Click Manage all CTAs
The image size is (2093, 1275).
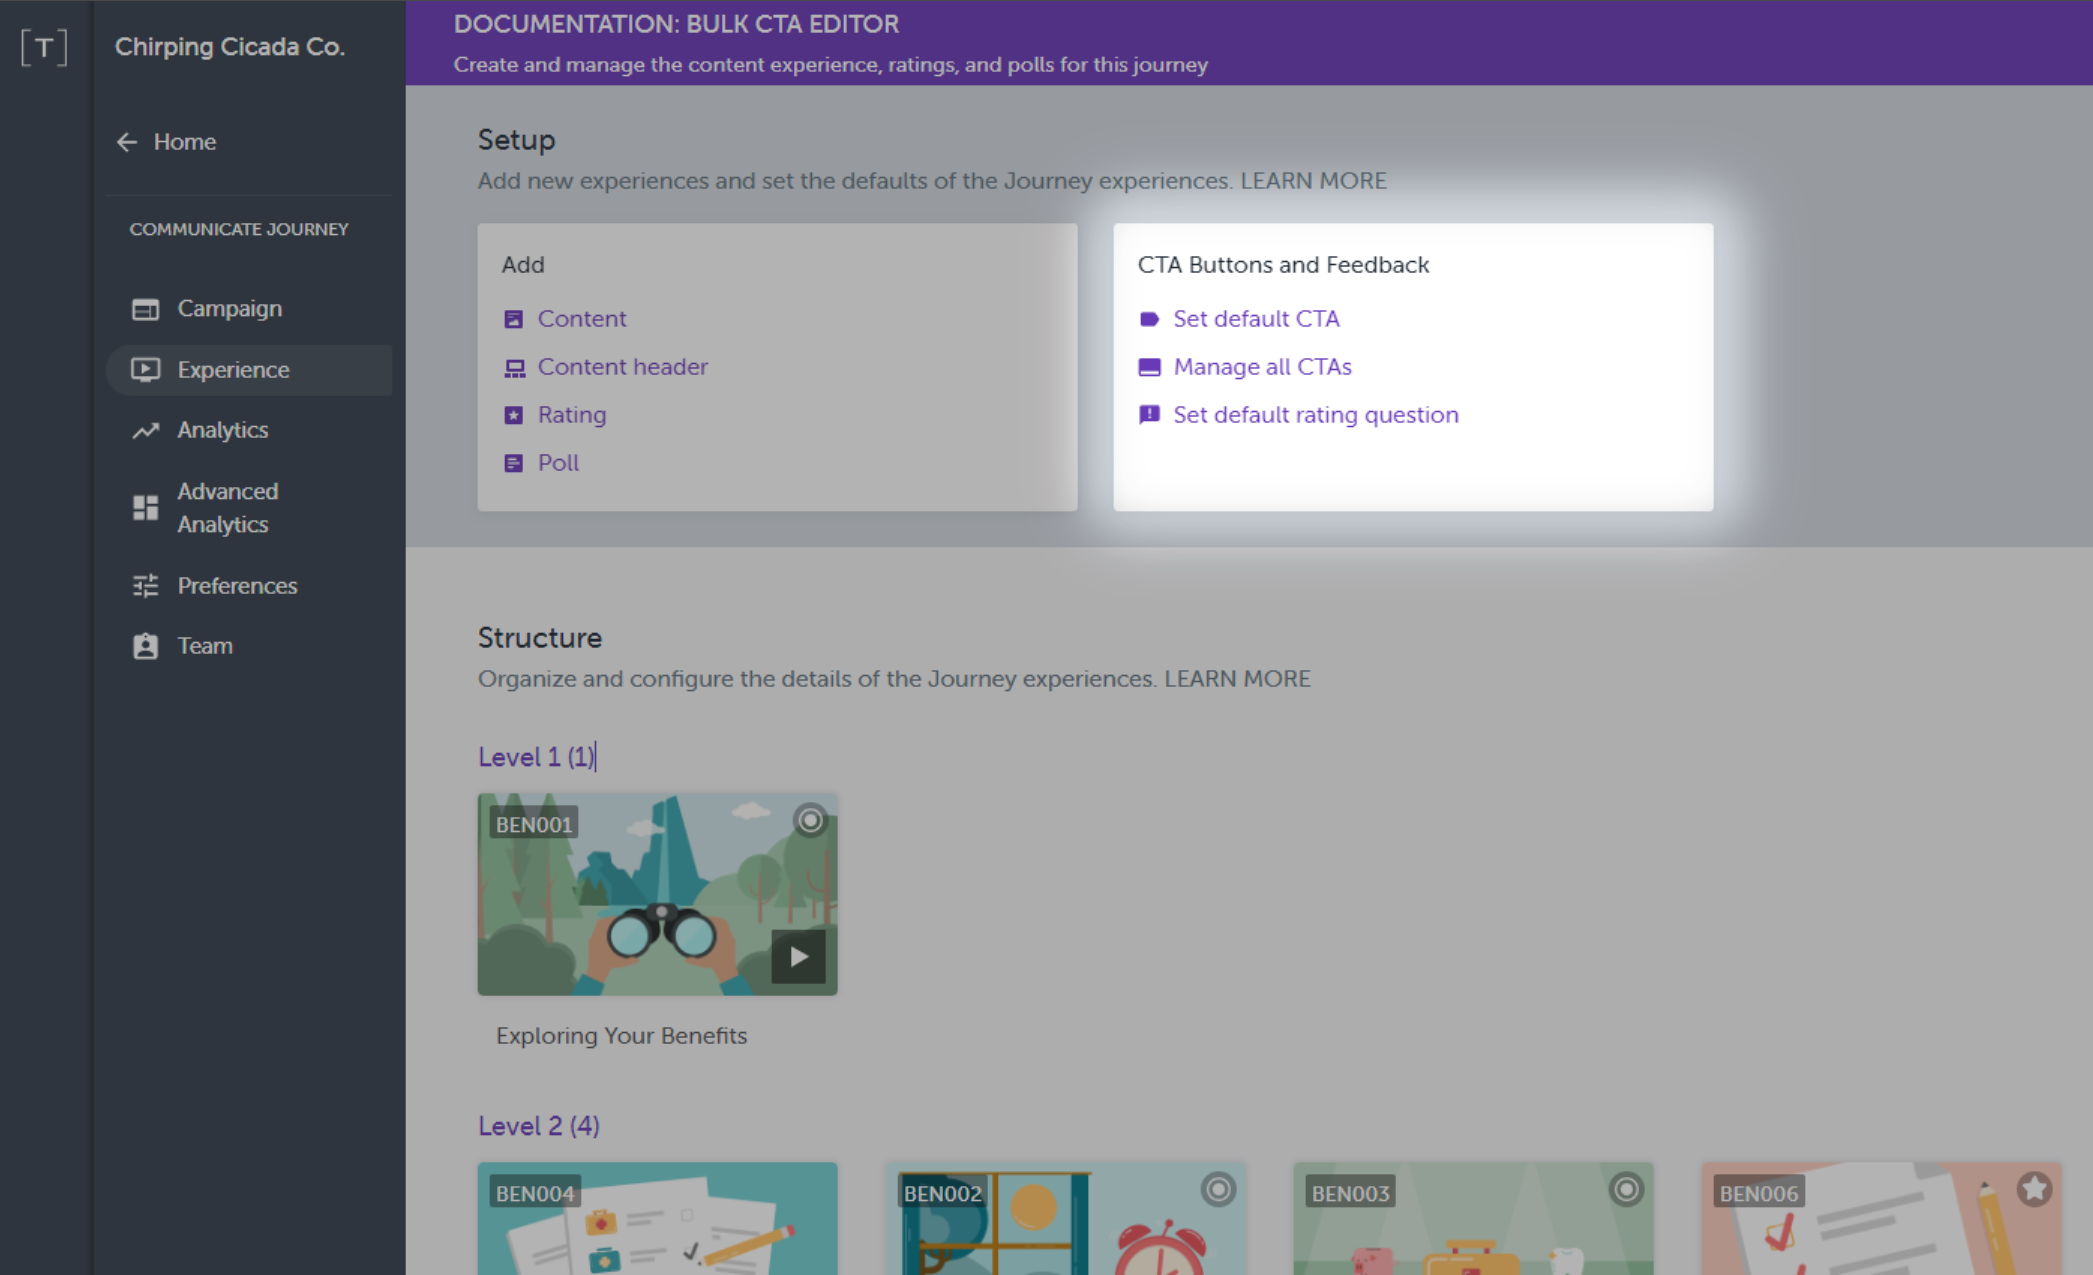[1263, 366]
